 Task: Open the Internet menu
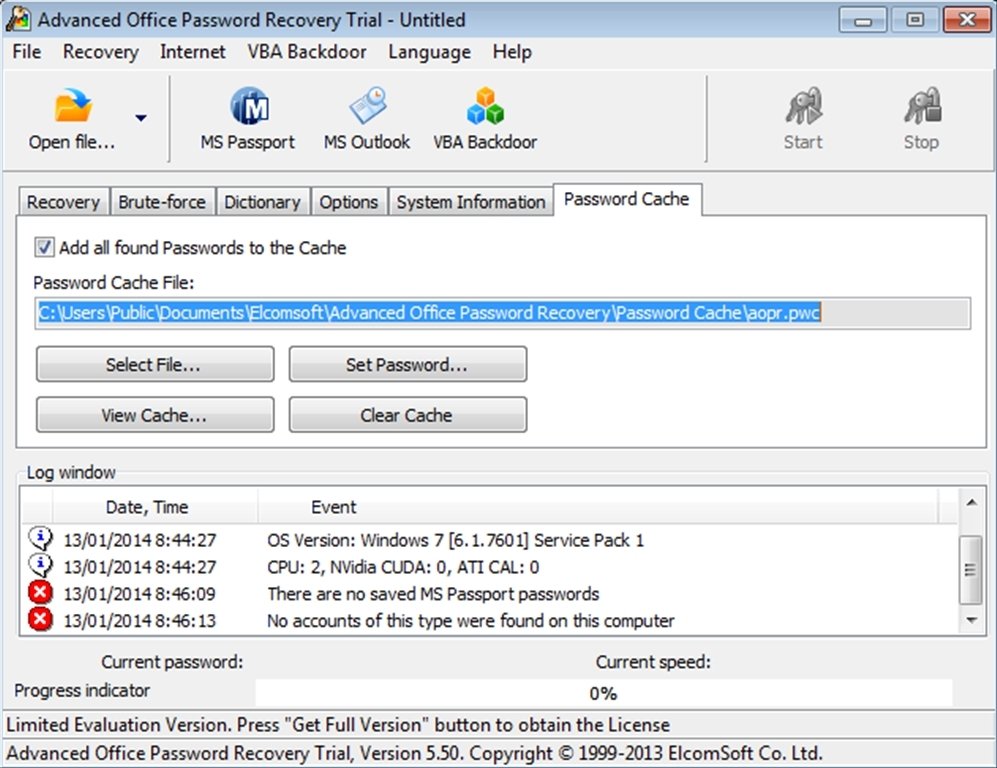tap(193, 51)
